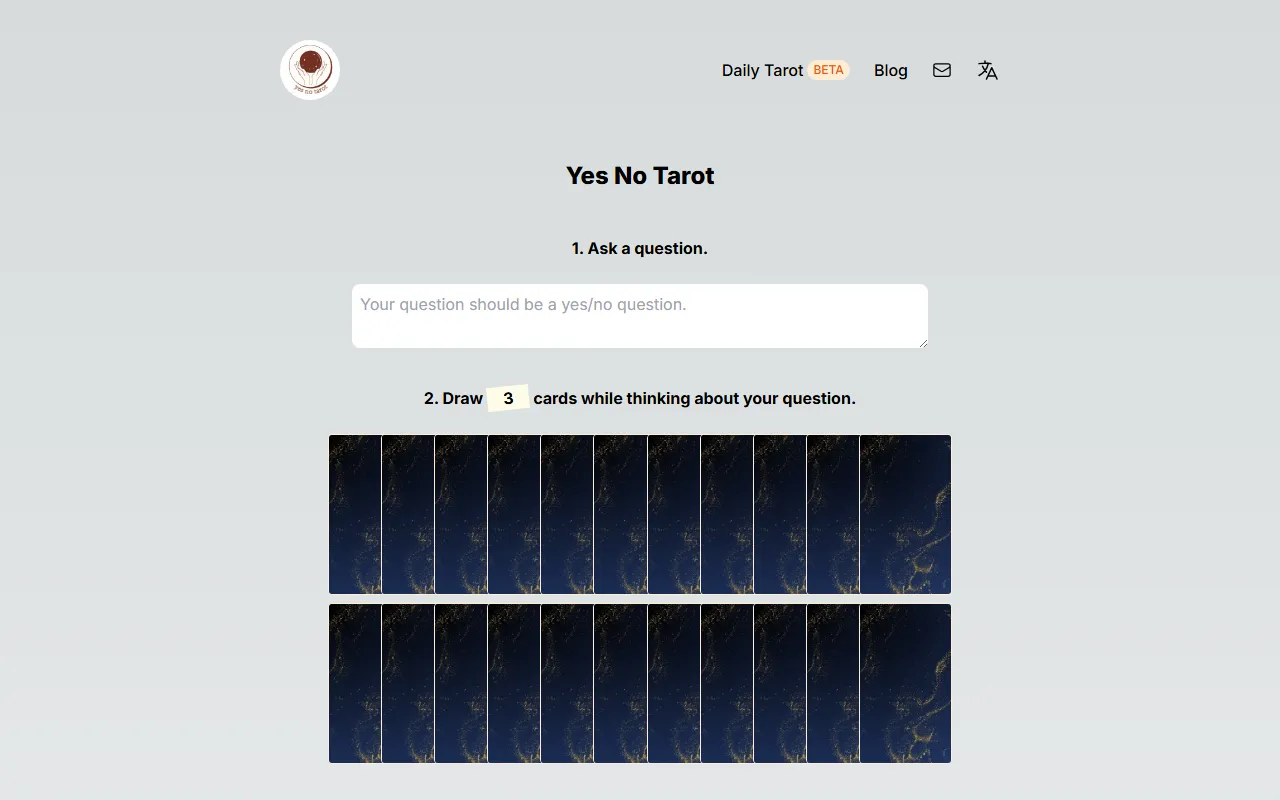
Task: Open the Daily Tarot page
Action: (762, 70)
